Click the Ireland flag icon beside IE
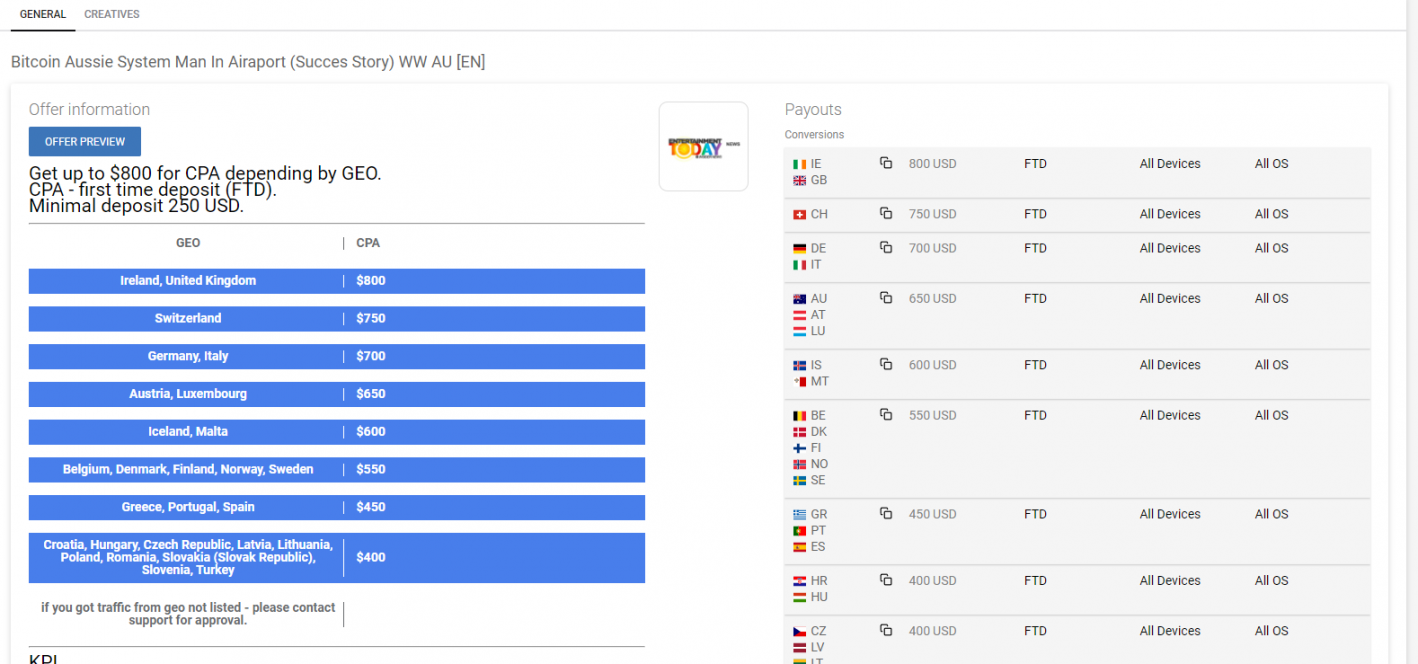The width and height of the screenshot is (1418, 664). (x=799, y=164)
